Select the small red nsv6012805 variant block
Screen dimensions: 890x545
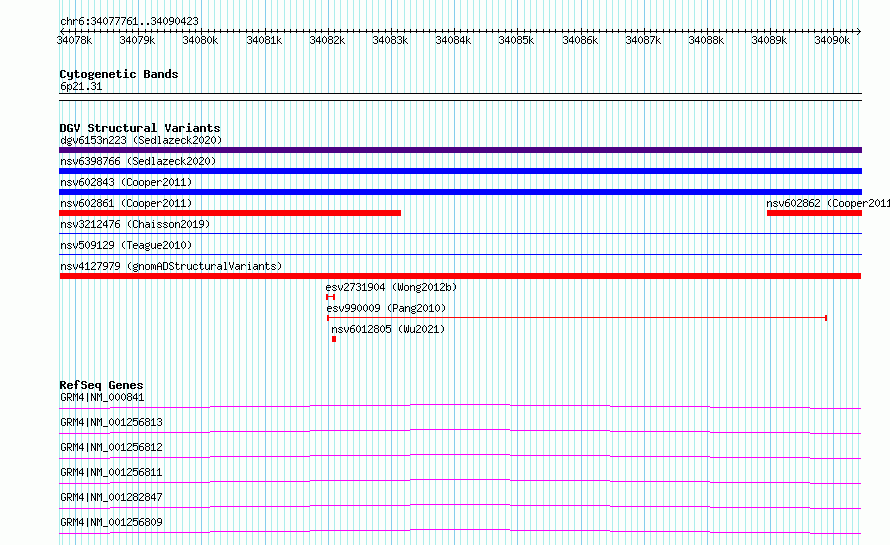click(x=334, y=339)
